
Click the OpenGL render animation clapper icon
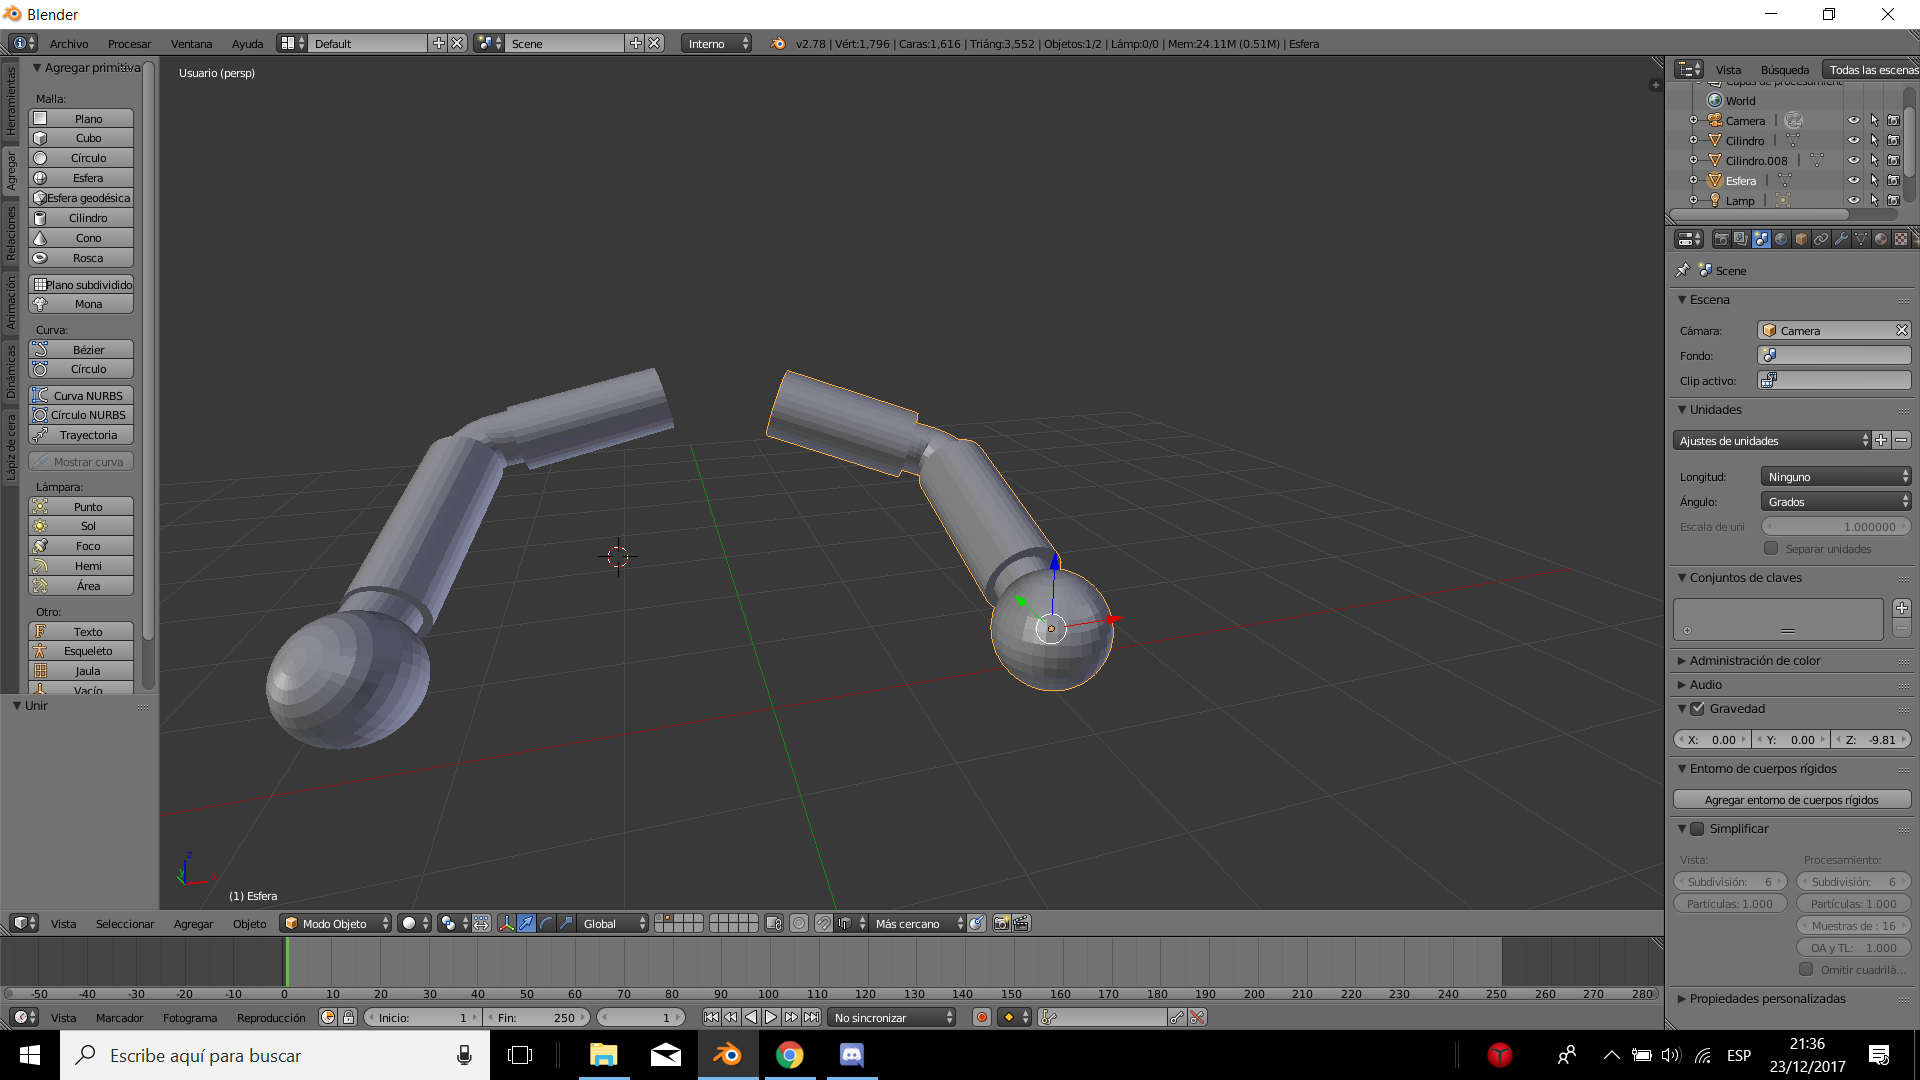[x=1021, y=923]
